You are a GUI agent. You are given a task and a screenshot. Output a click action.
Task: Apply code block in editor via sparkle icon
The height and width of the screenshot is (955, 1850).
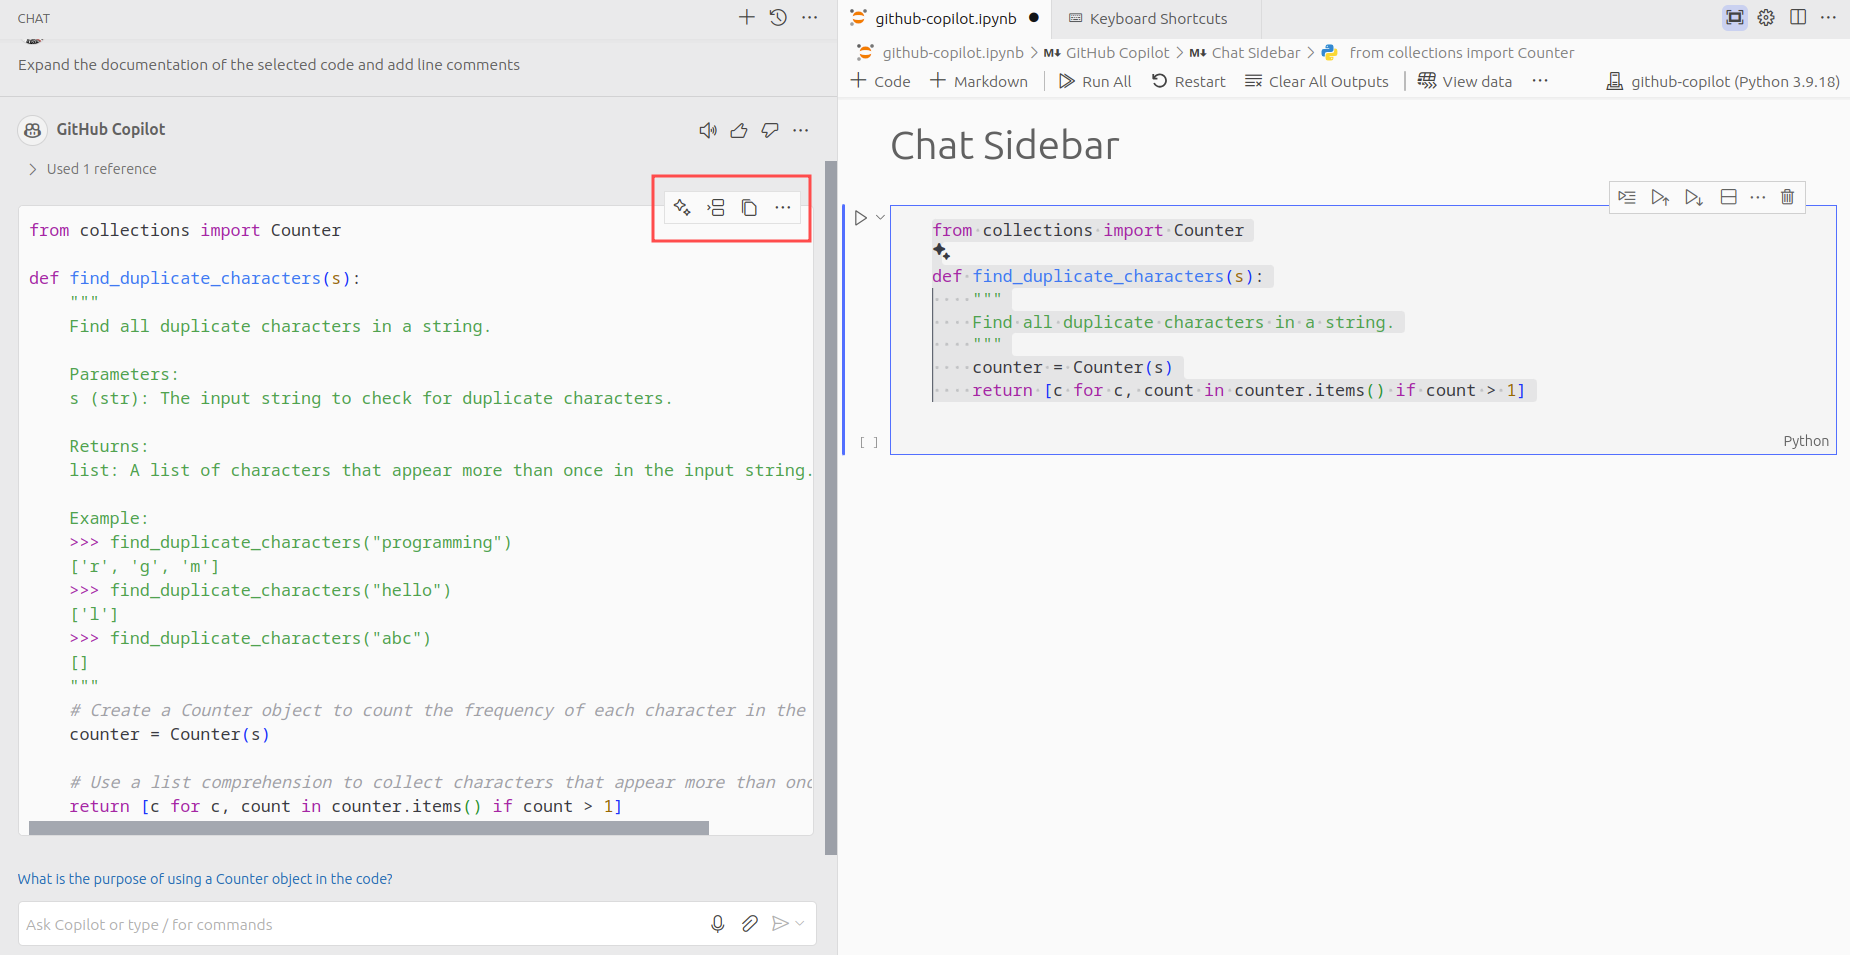tap(682, 207)
